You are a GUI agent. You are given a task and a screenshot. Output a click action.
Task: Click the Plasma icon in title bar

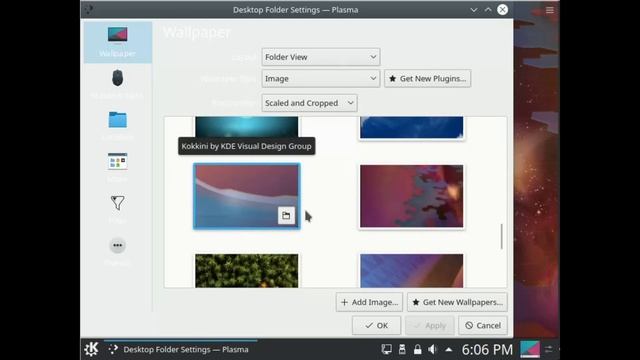[x=89, y=9]
